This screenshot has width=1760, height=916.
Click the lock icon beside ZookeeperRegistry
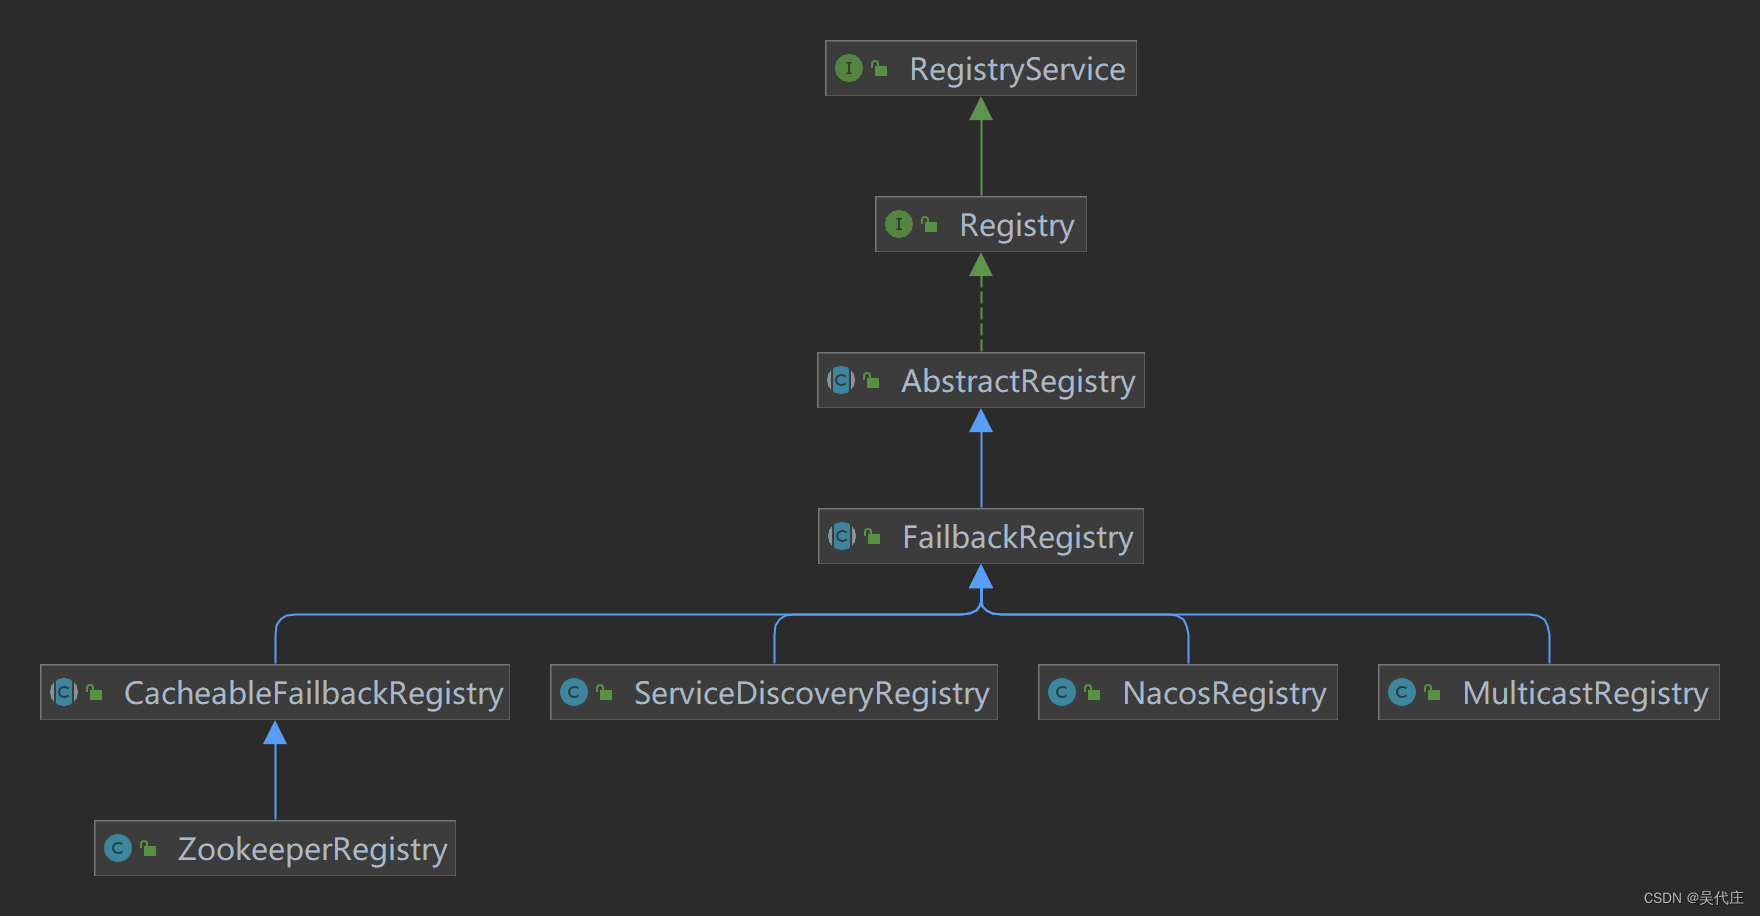point(148,848)
